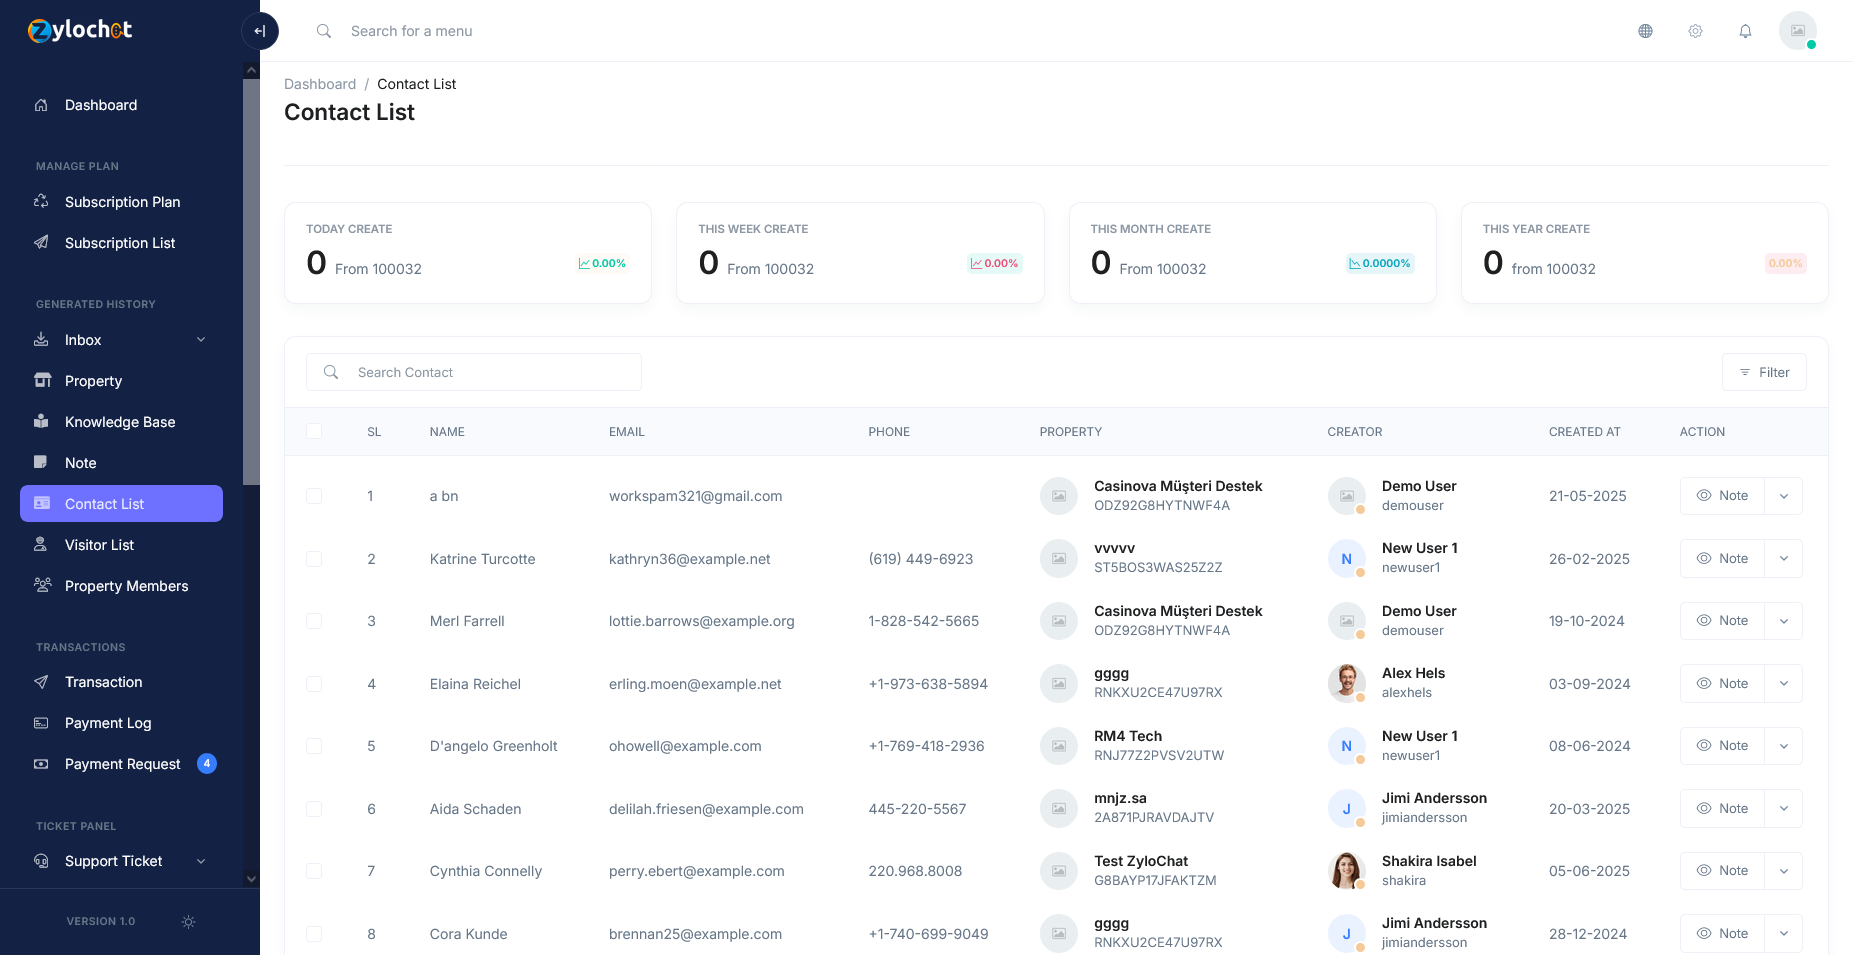Click the Zylochat logo
Image resolution: width=1853 pixels, height=955 pixels.
pyautogui.click(x=80, y=30)
